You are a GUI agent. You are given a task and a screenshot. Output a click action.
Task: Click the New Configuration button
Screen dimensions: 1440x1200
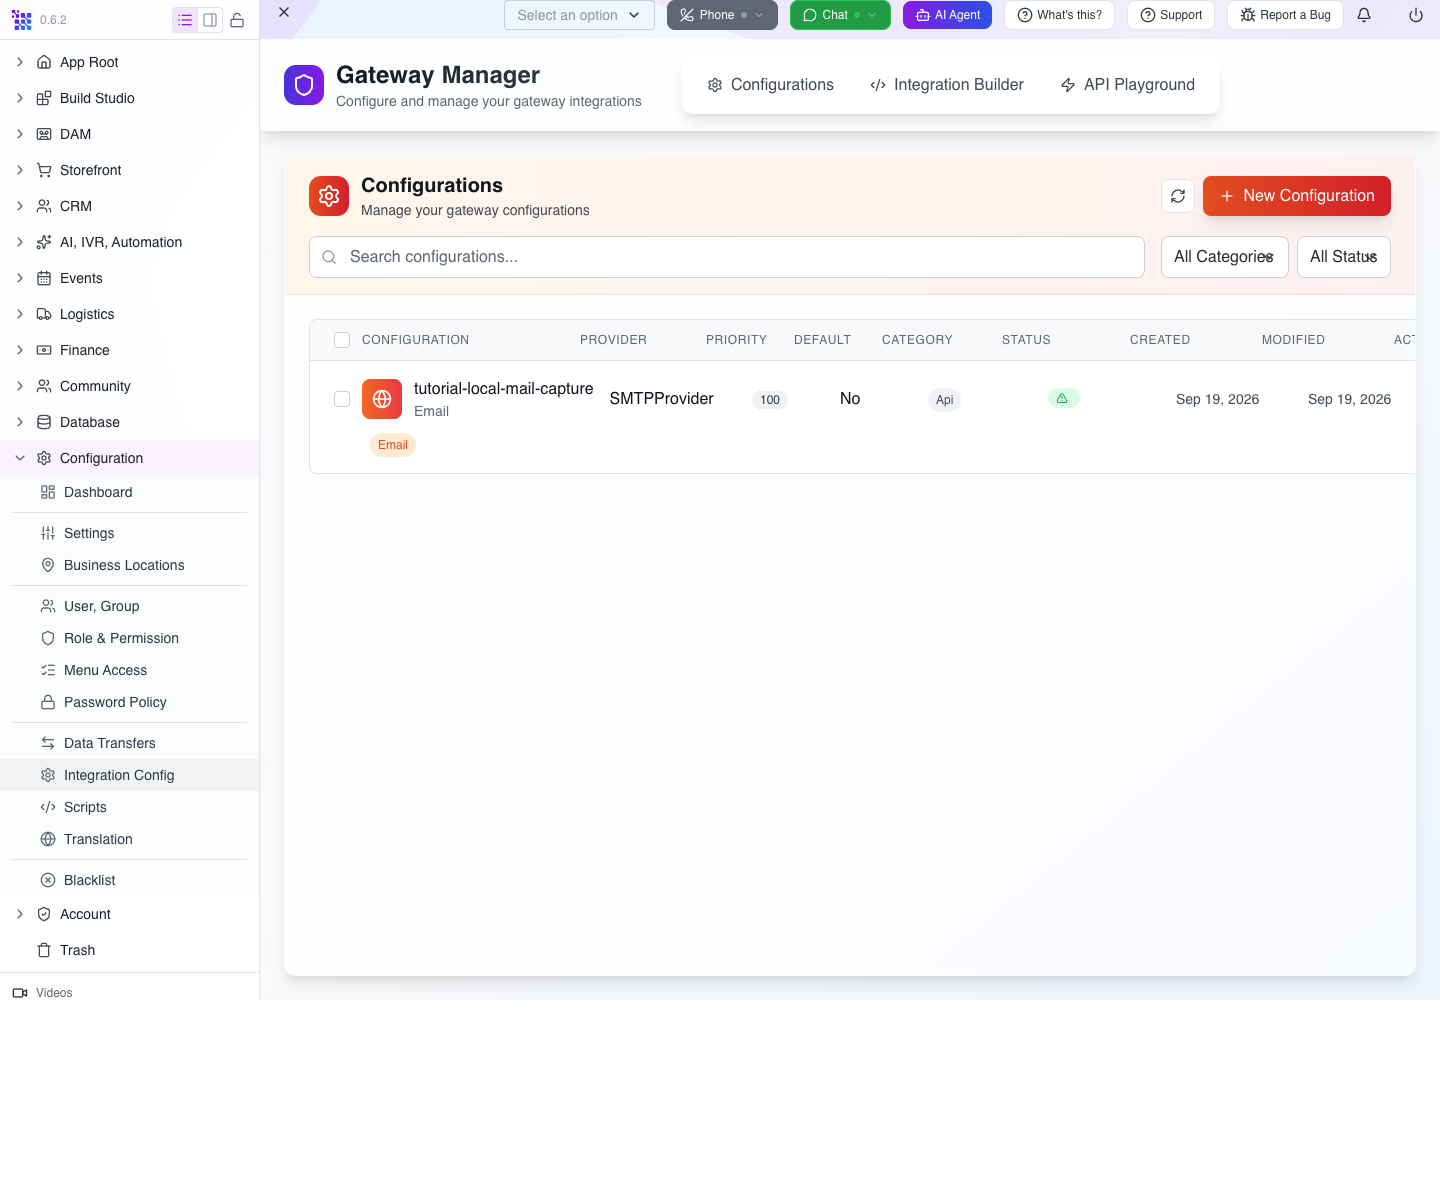pos(1297,196)
